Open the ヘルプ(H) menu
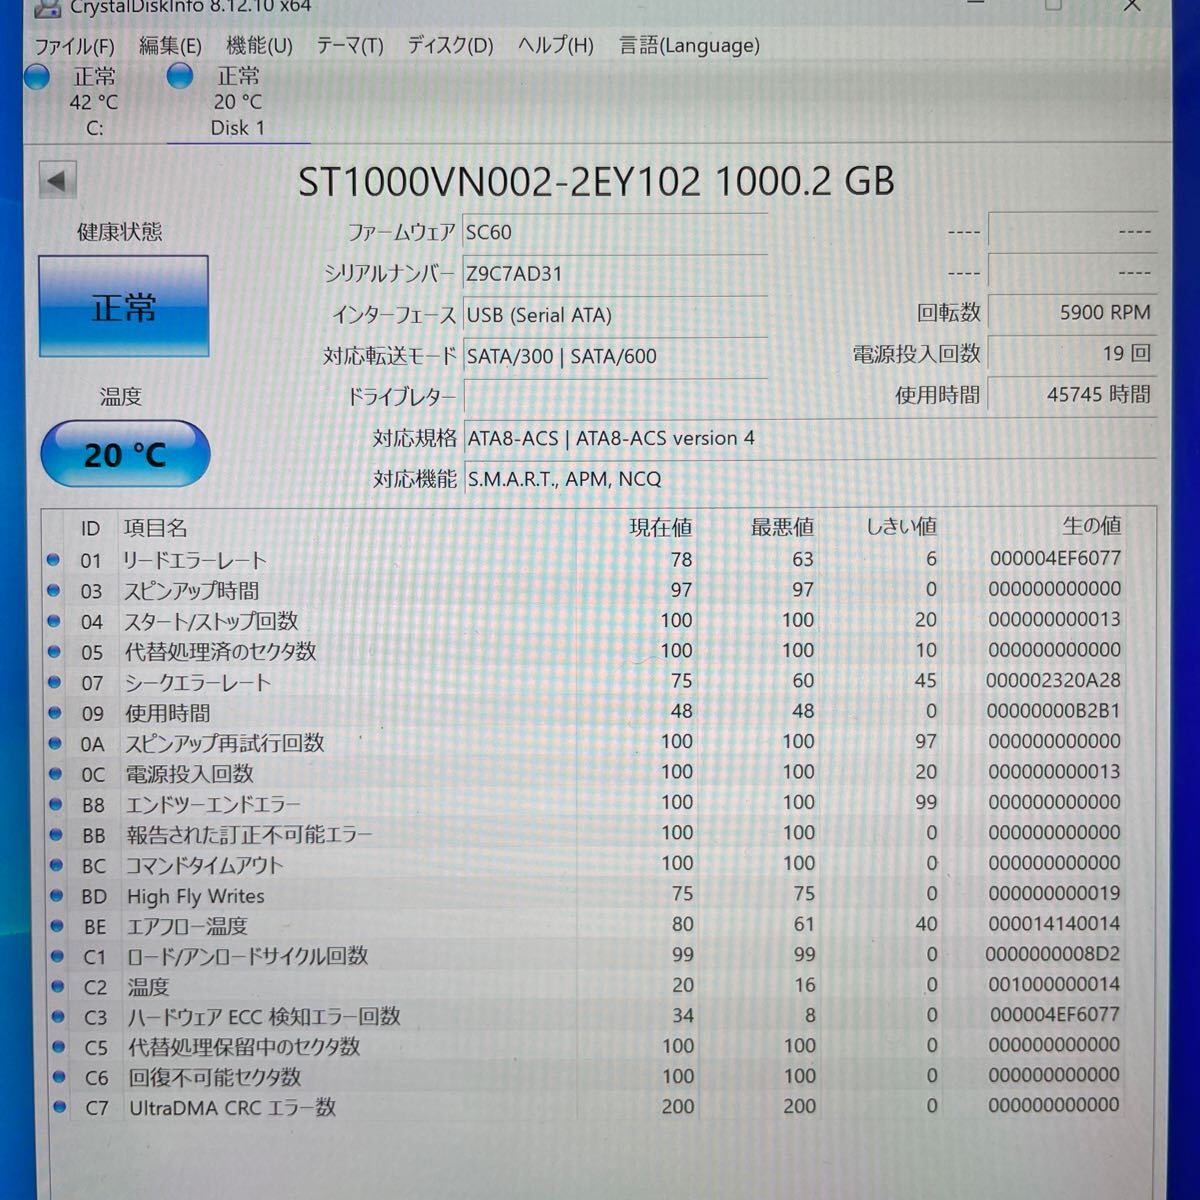 556,45
